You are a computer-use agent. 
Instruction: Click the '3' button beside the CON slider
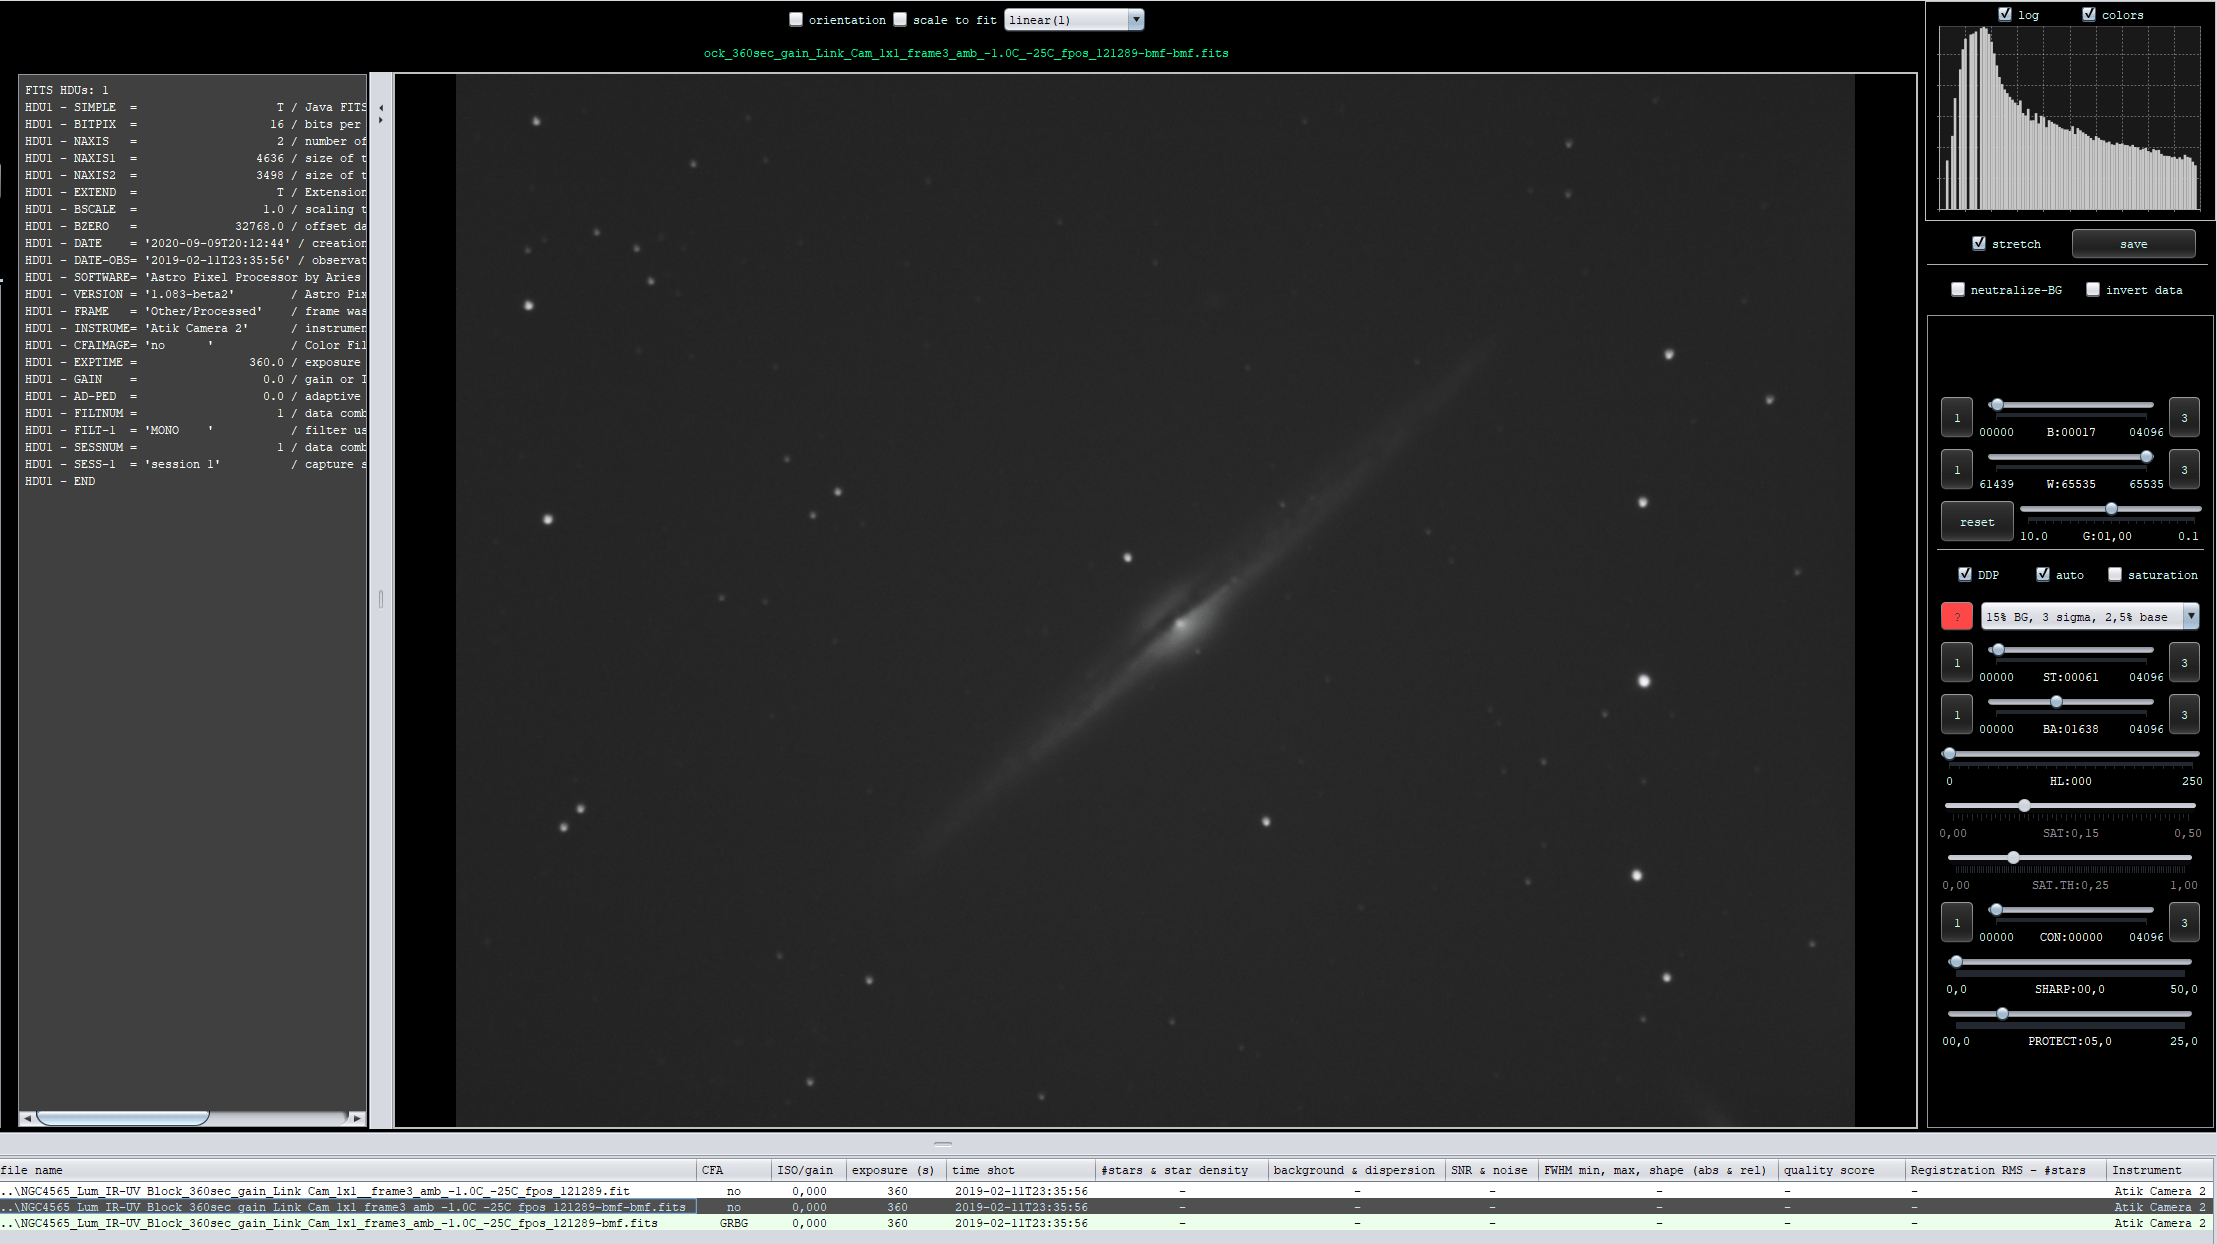[x=2184, y=923]
